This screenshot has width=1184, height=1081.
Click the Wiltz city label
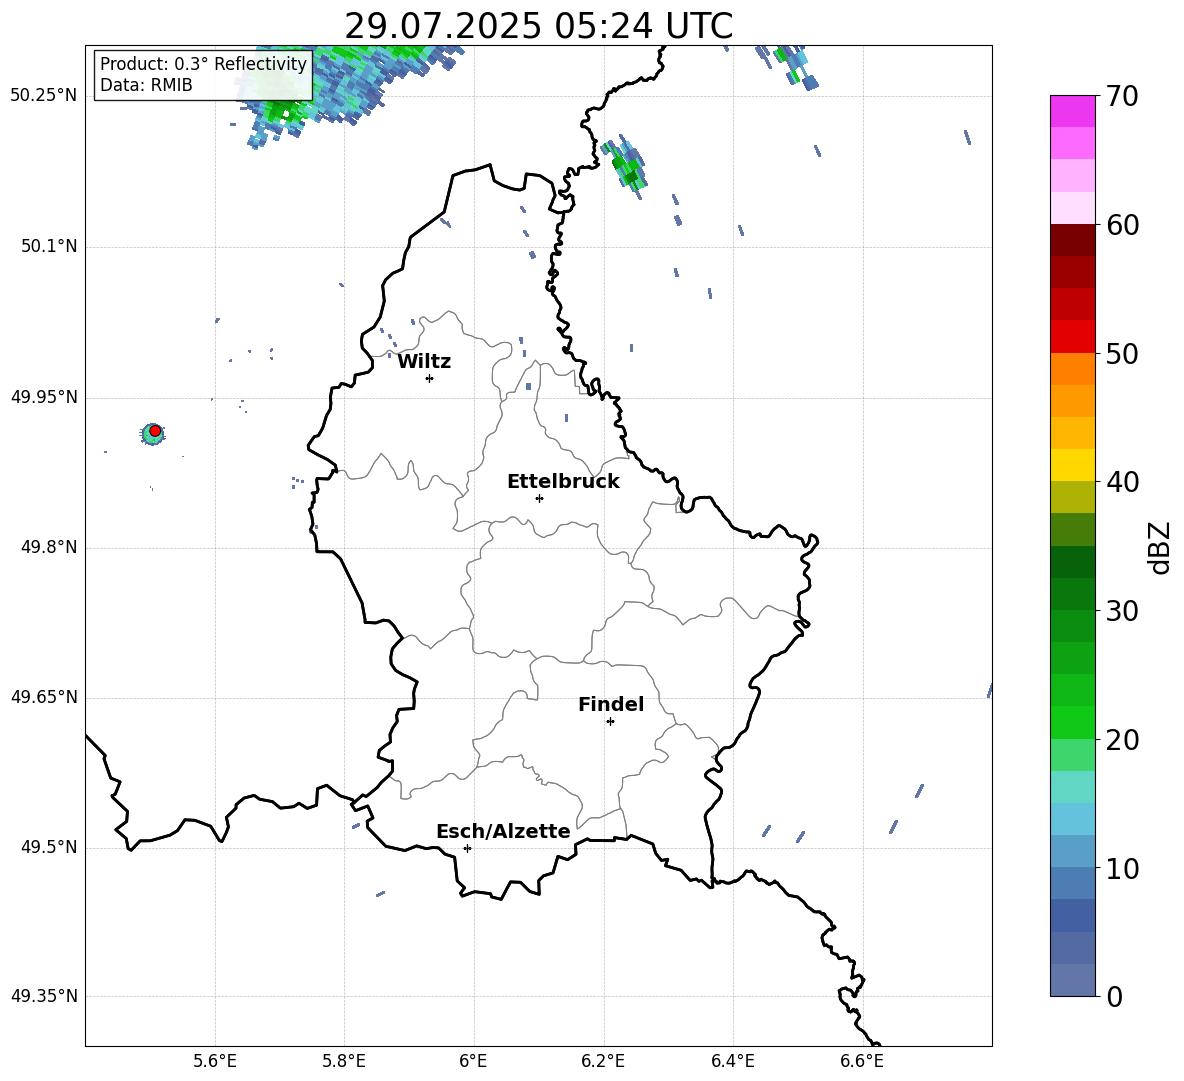(x=424, y=362)
